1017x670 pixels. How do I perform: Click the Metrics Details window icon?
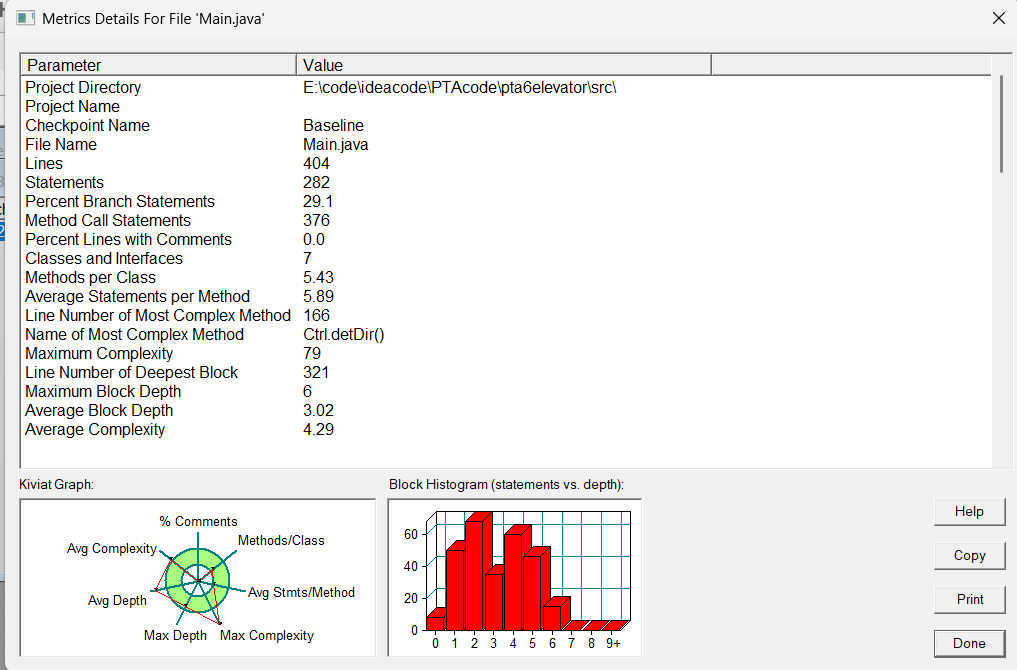click(x=25, y=18)
